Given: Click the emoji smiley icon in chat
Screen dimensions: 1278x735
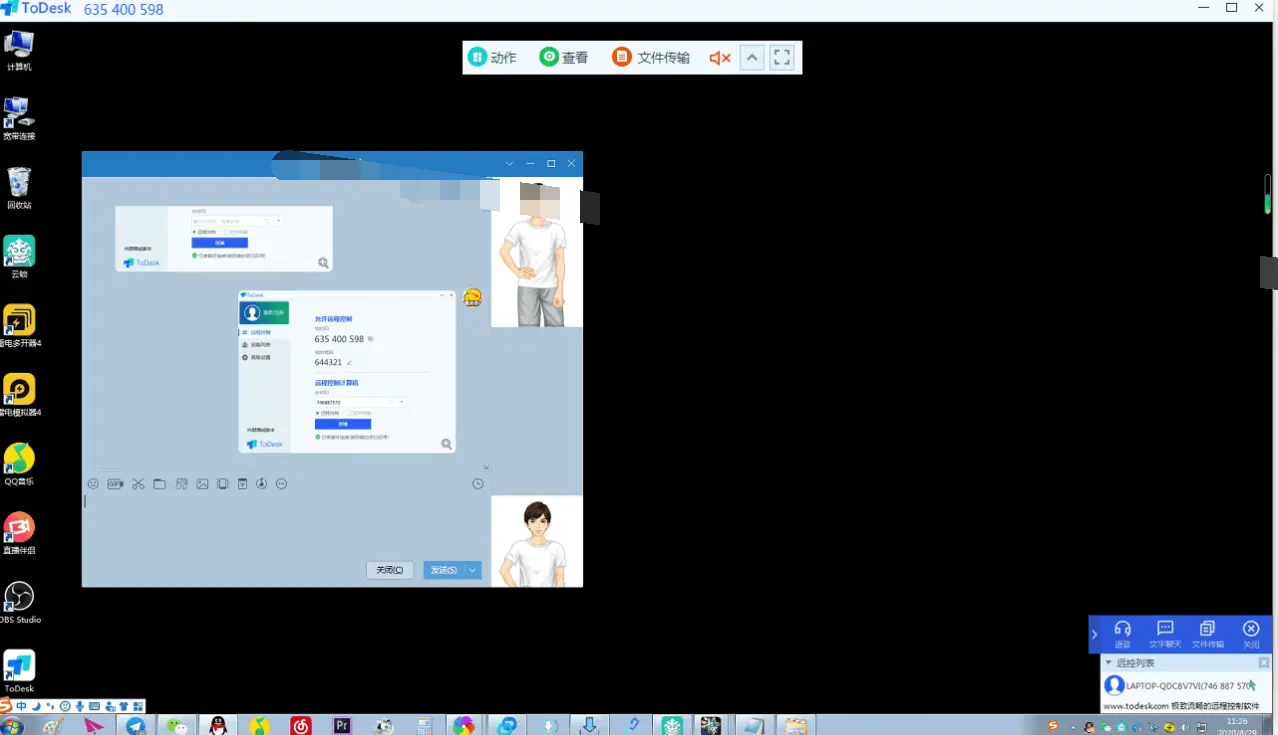Looking at the screenshot, I should [93, 484].
